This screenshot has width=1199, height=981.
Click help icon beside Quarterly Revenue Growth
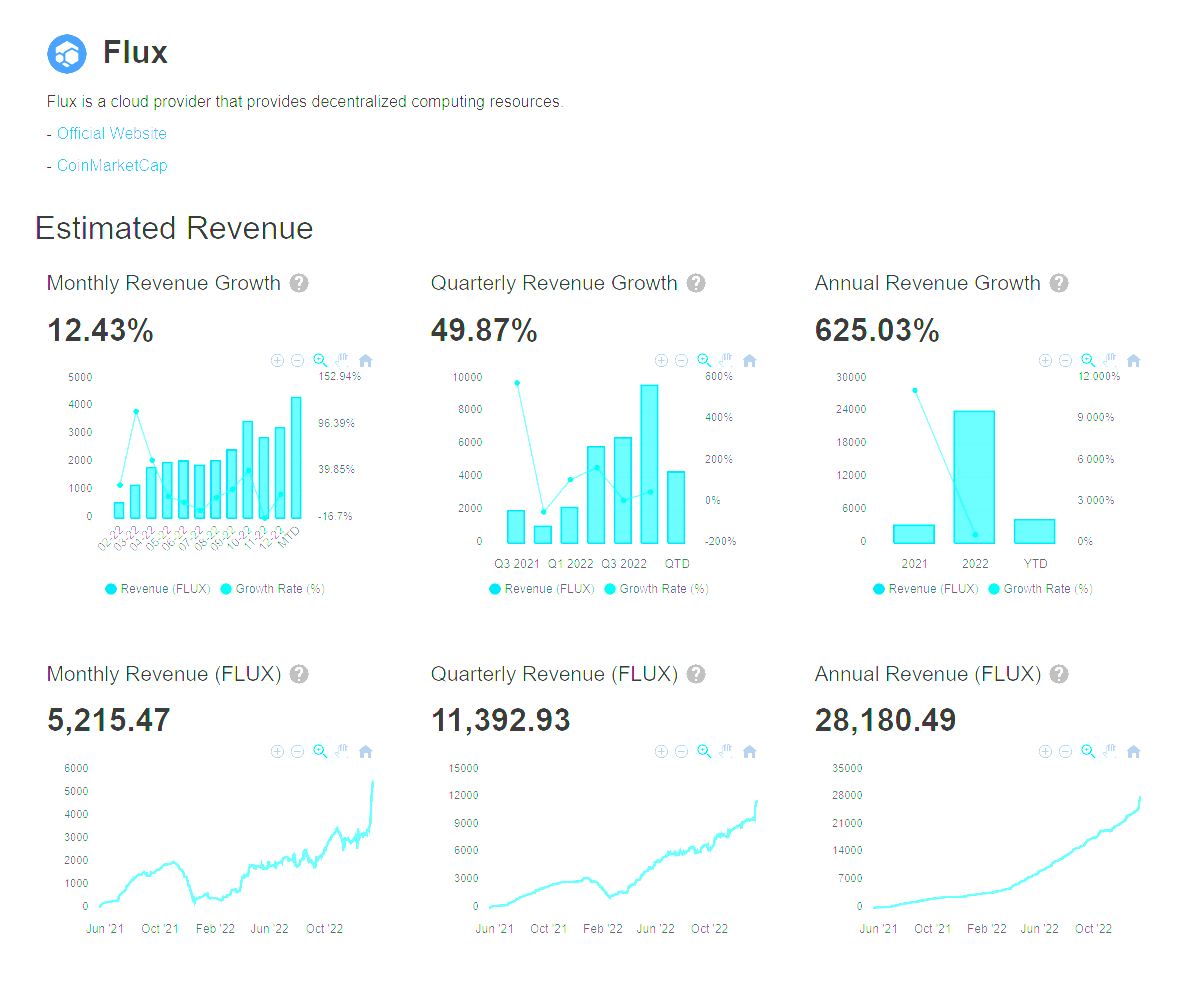coord(696,283)
